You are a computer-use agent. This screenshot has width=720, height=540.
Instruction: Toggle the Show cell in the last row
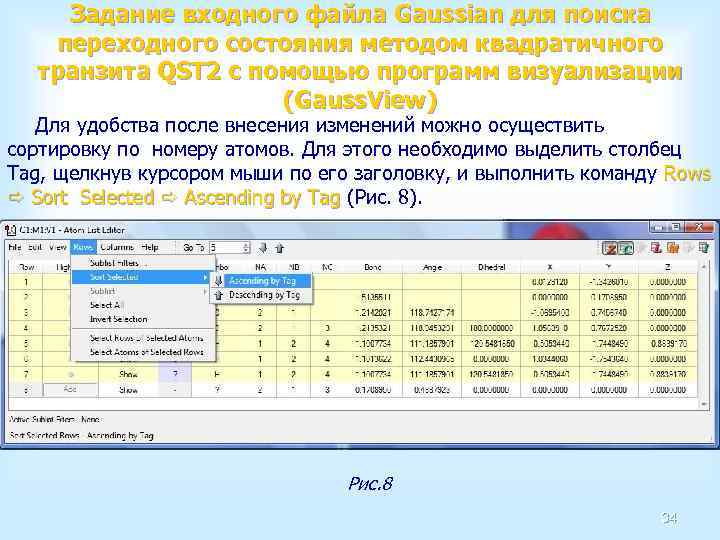point(129,390)
